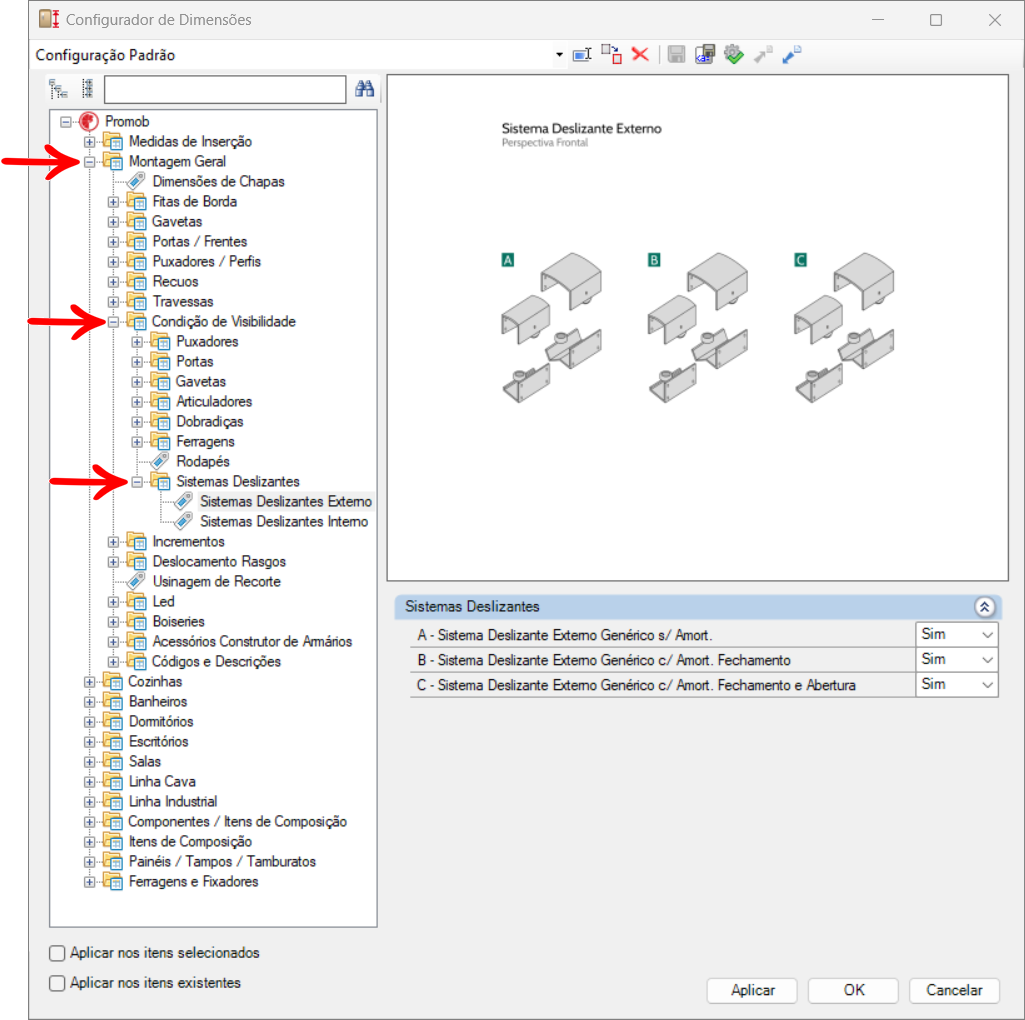Select Dimensões de Chapas tree item
The width and height of the screenshot is (1025, 1020).
pos(218,182)
